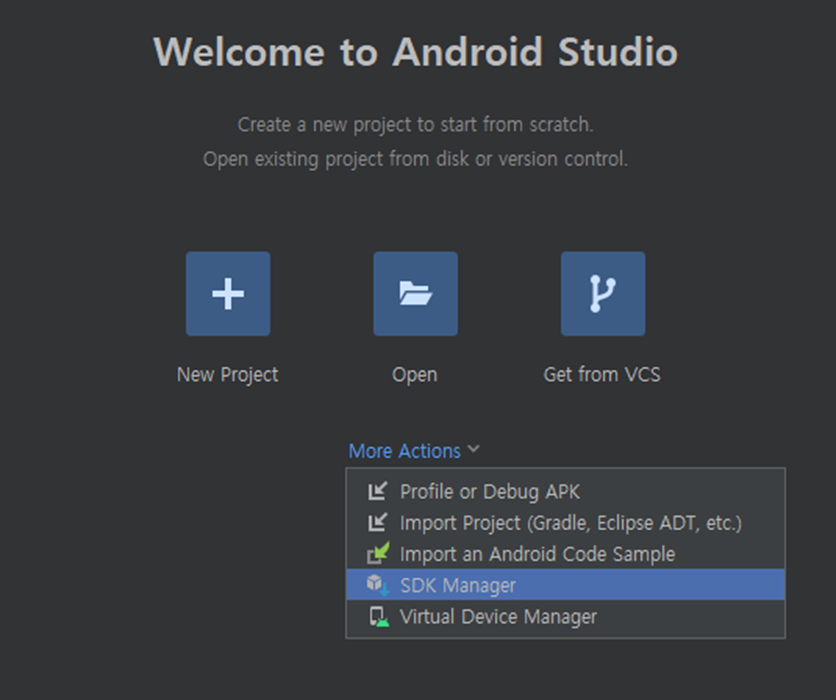836x700 pixels.
Task: Click the Open folder icon
Action: pyautogui.click(x=415, y=294)
